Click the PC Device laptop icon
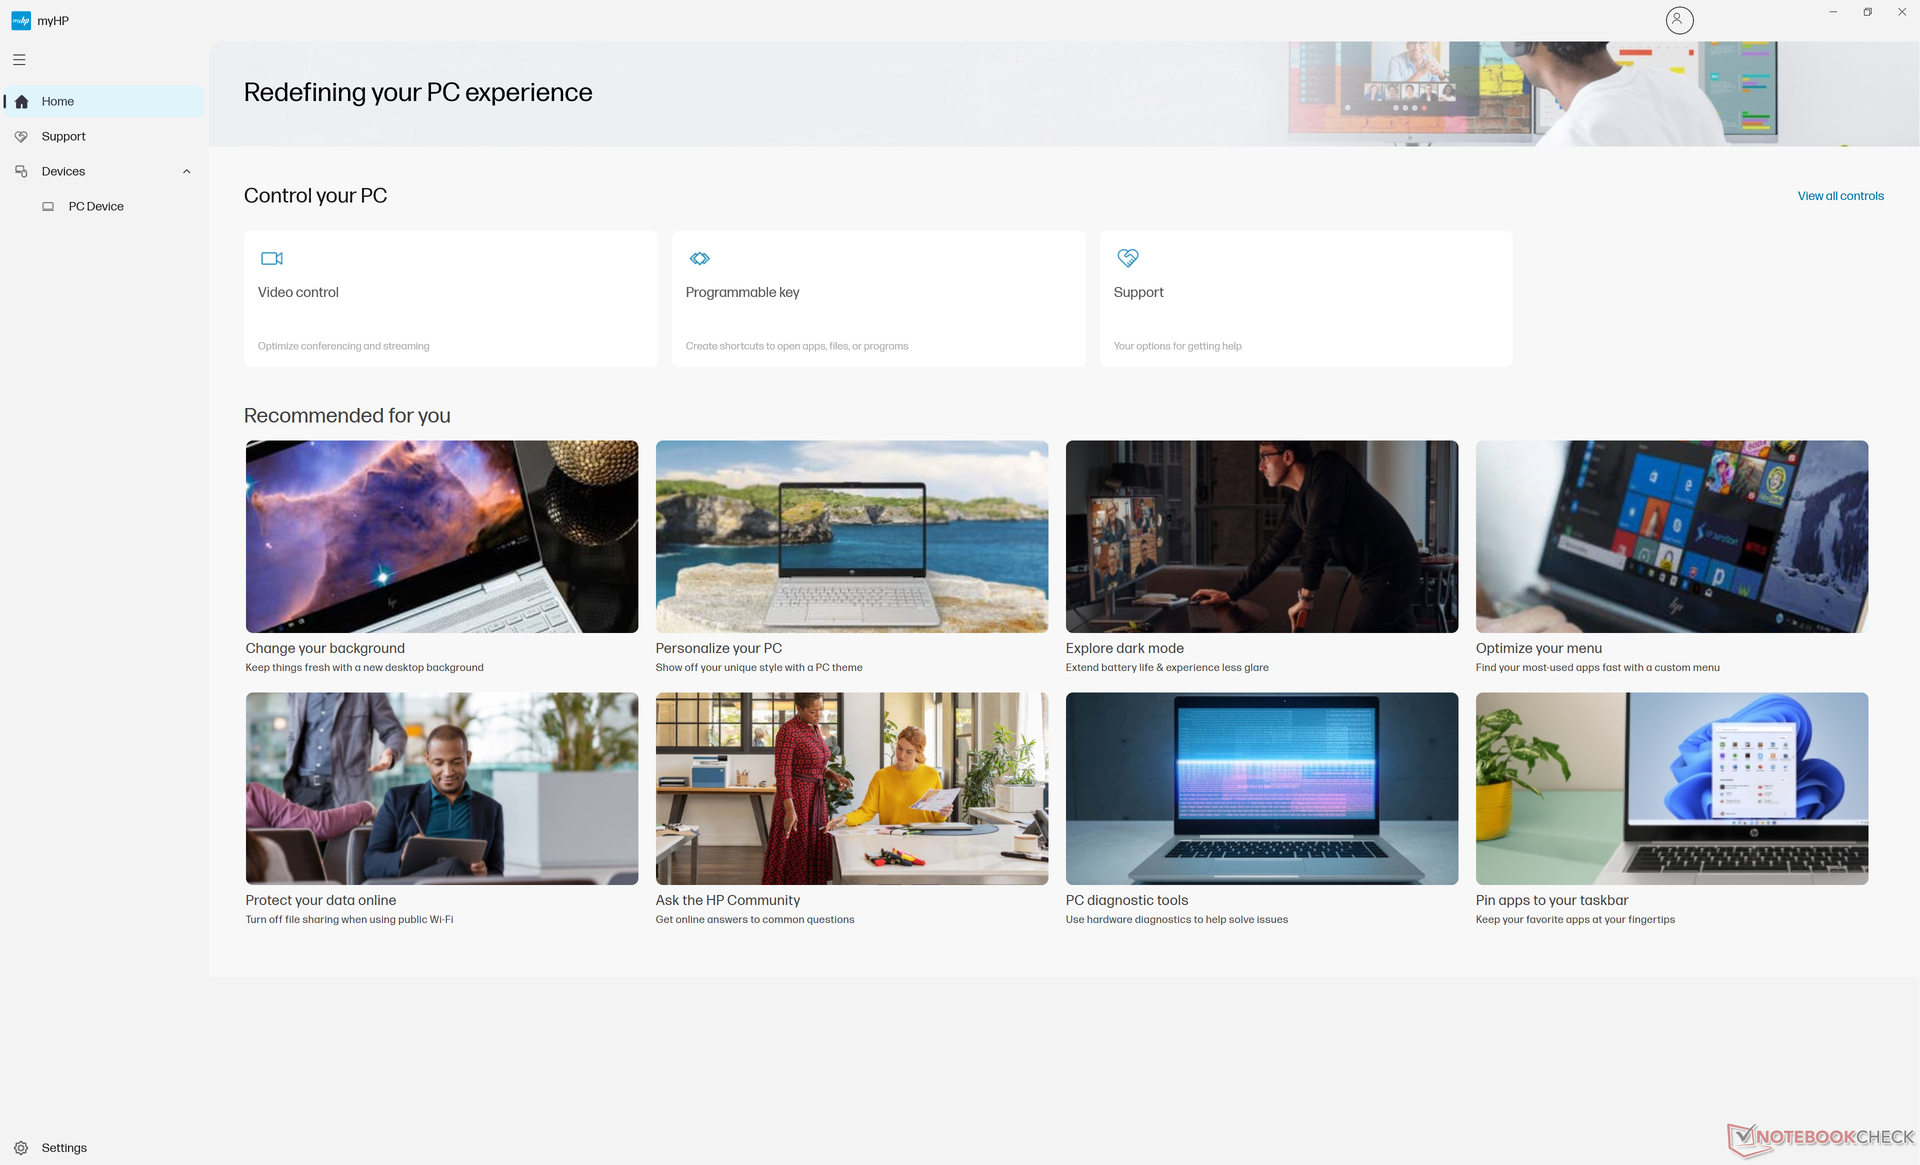Image resolution: width=1920 pixels, height=1165 pixels. coord(48,206)
